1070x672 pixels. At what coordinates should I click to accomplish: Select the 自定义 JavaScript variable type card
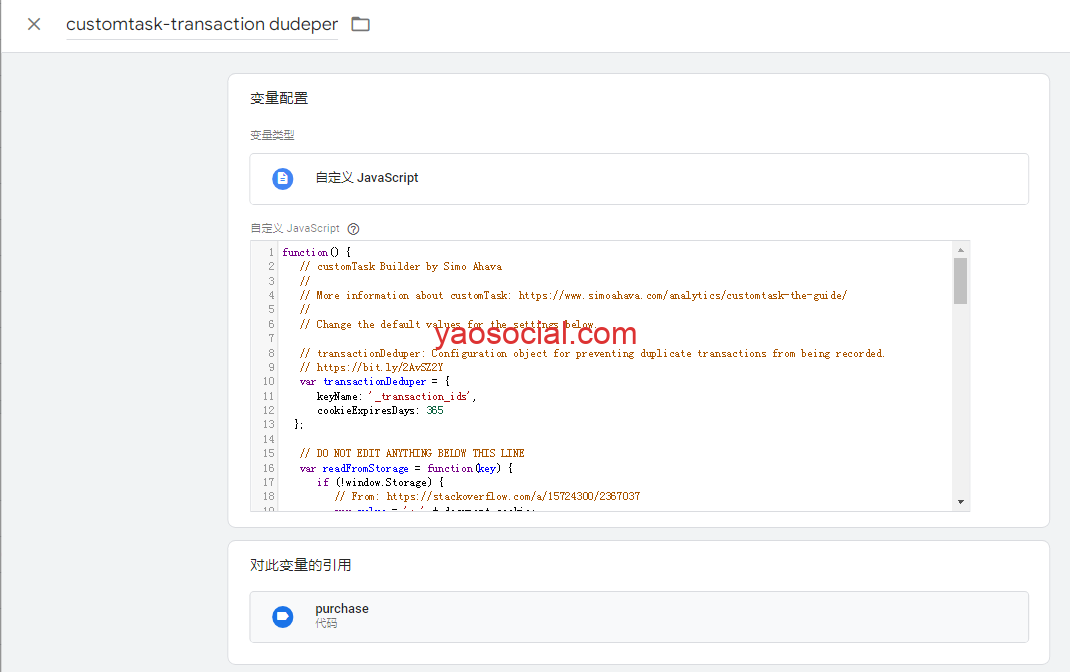[x=638, y=179]
